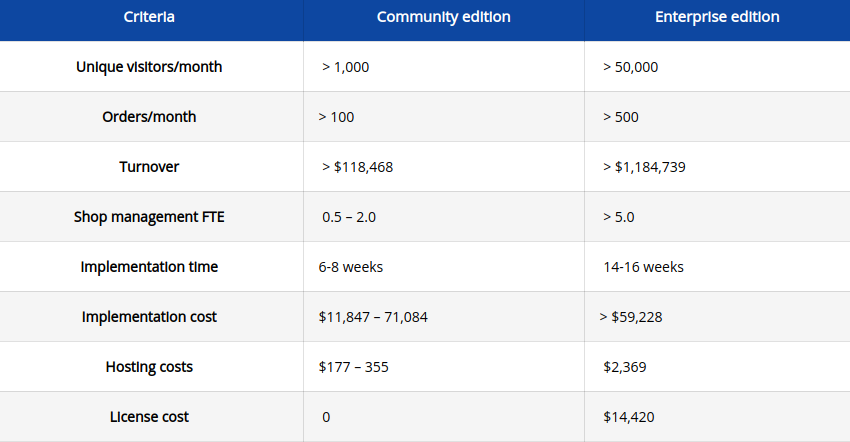
Task: Click the Turnover row label
Action: click(149, 167)
